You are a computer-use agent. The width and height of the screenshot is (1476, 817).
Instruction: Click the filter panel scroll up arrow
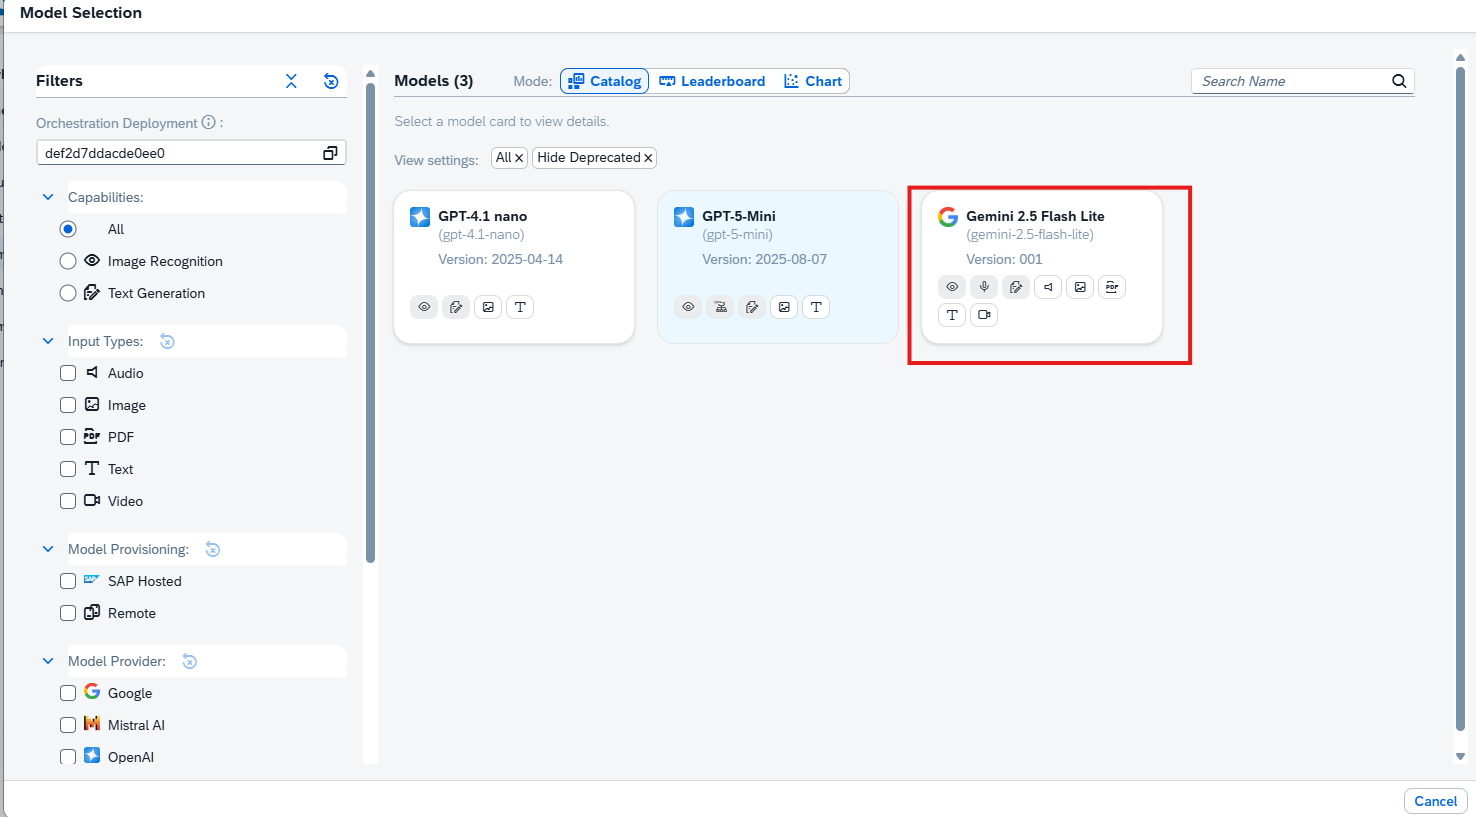point(370,74)
